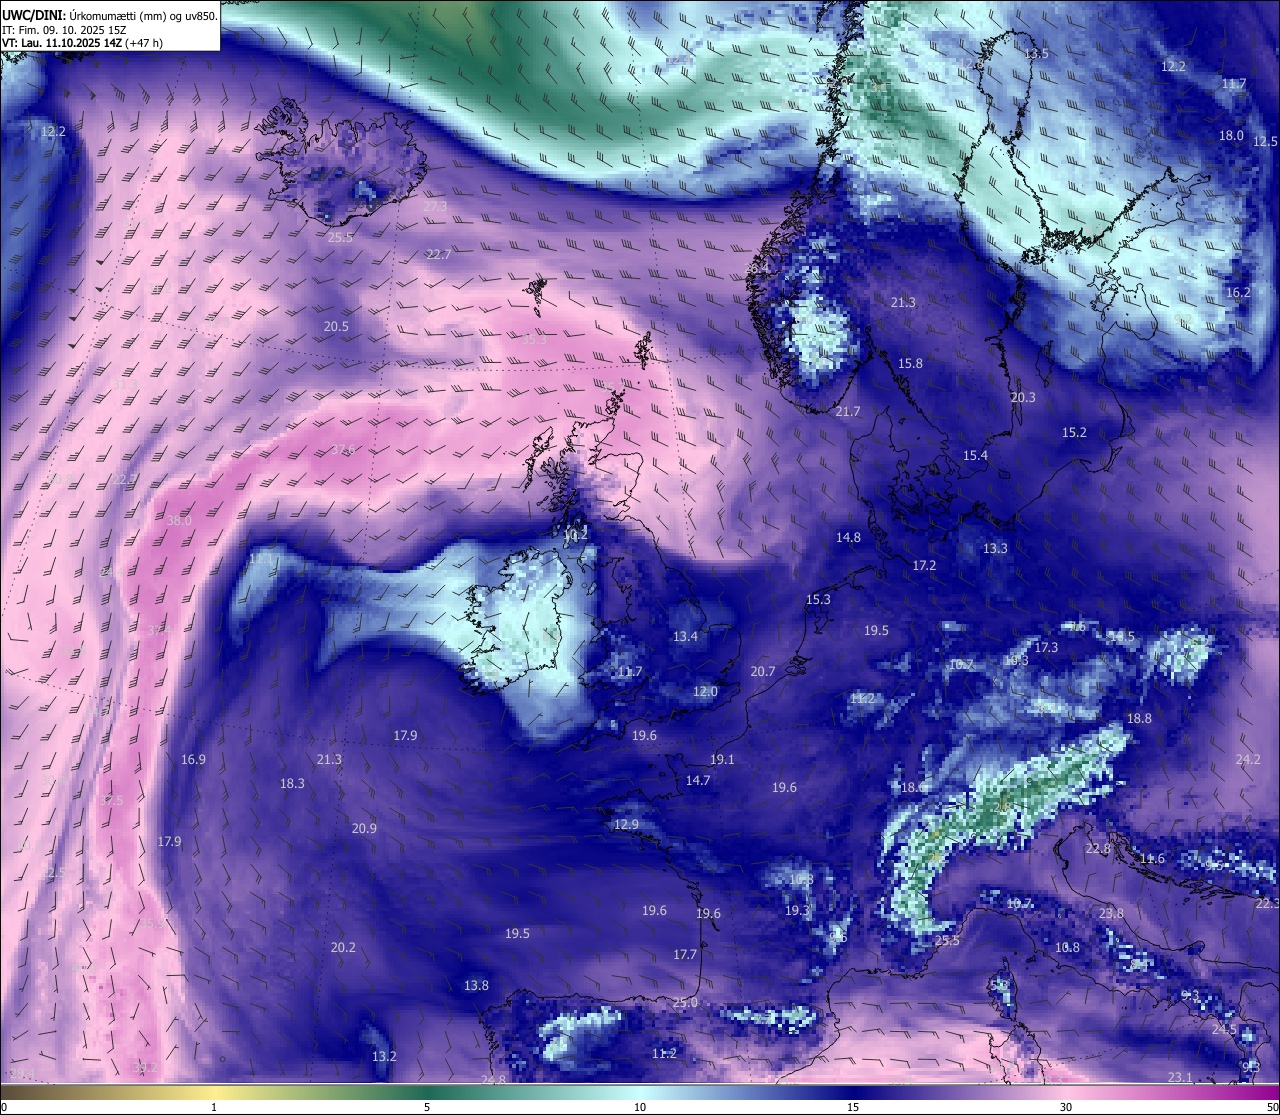Click the 16.2 map value
Image resolution: width=1280 pixels, height=1115 pixels.
1238,293
